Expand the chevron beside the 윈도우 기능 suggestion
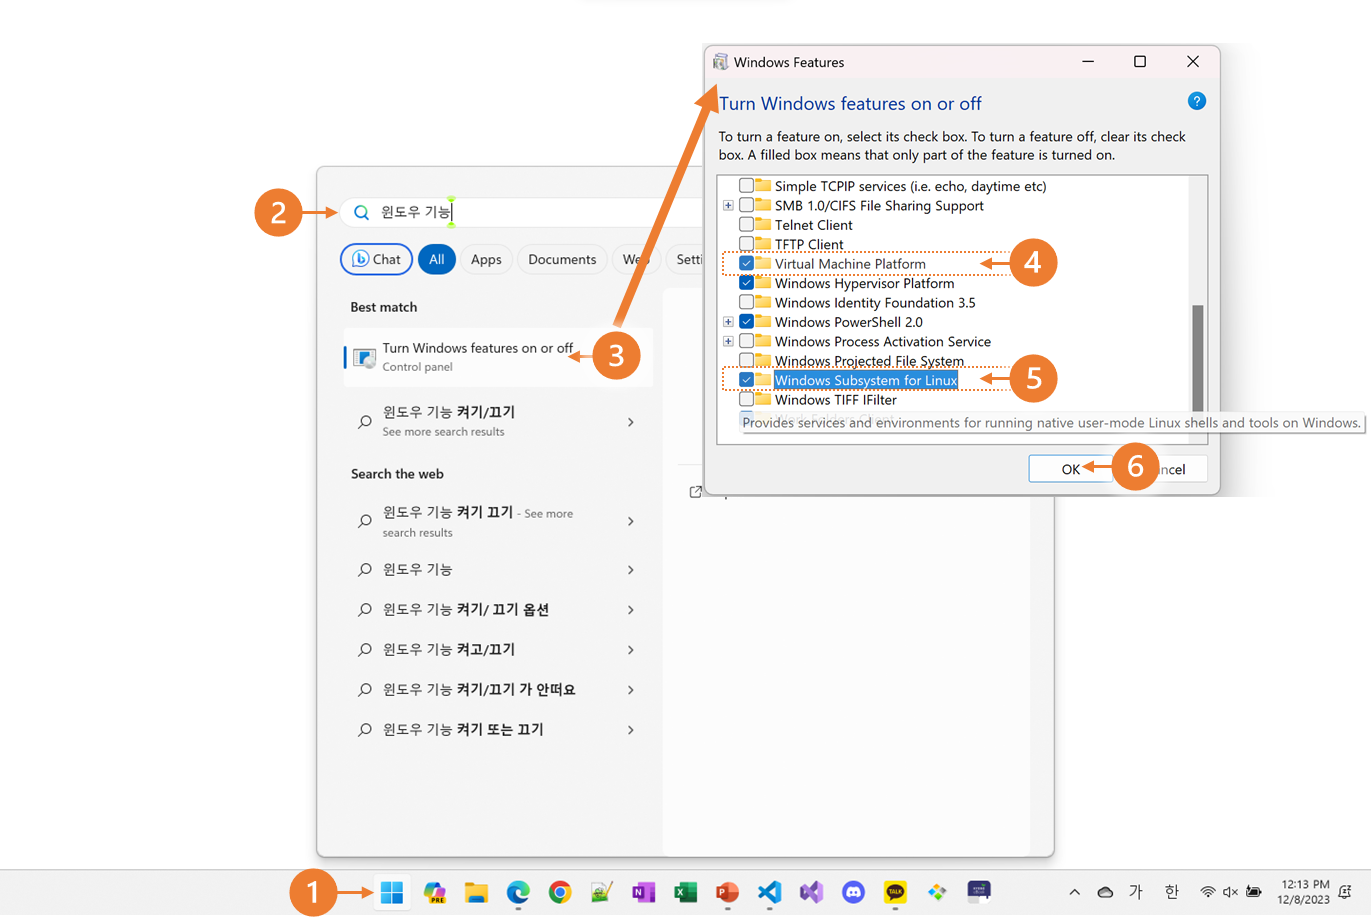 630,569
